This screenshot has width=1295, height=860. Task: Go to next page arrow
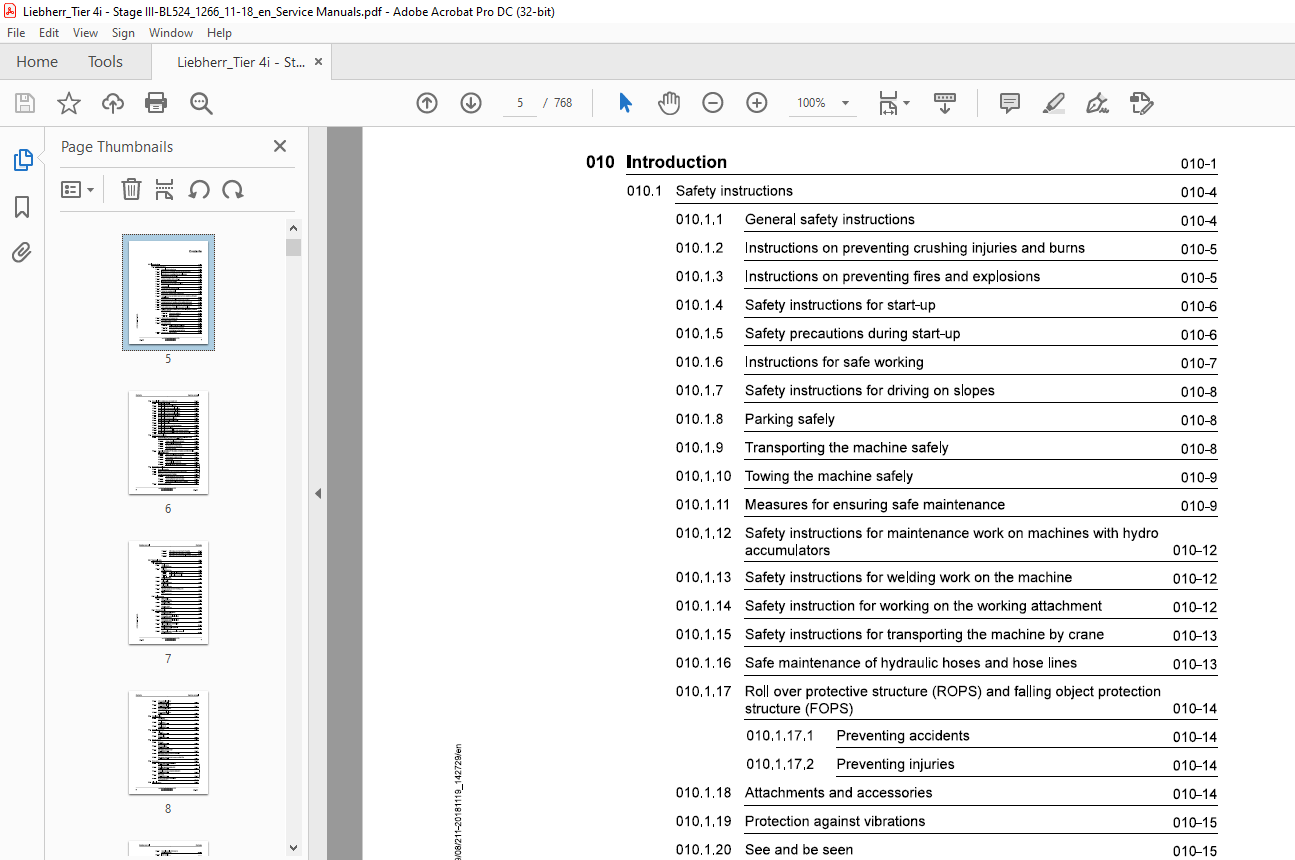tap(471, 103)
